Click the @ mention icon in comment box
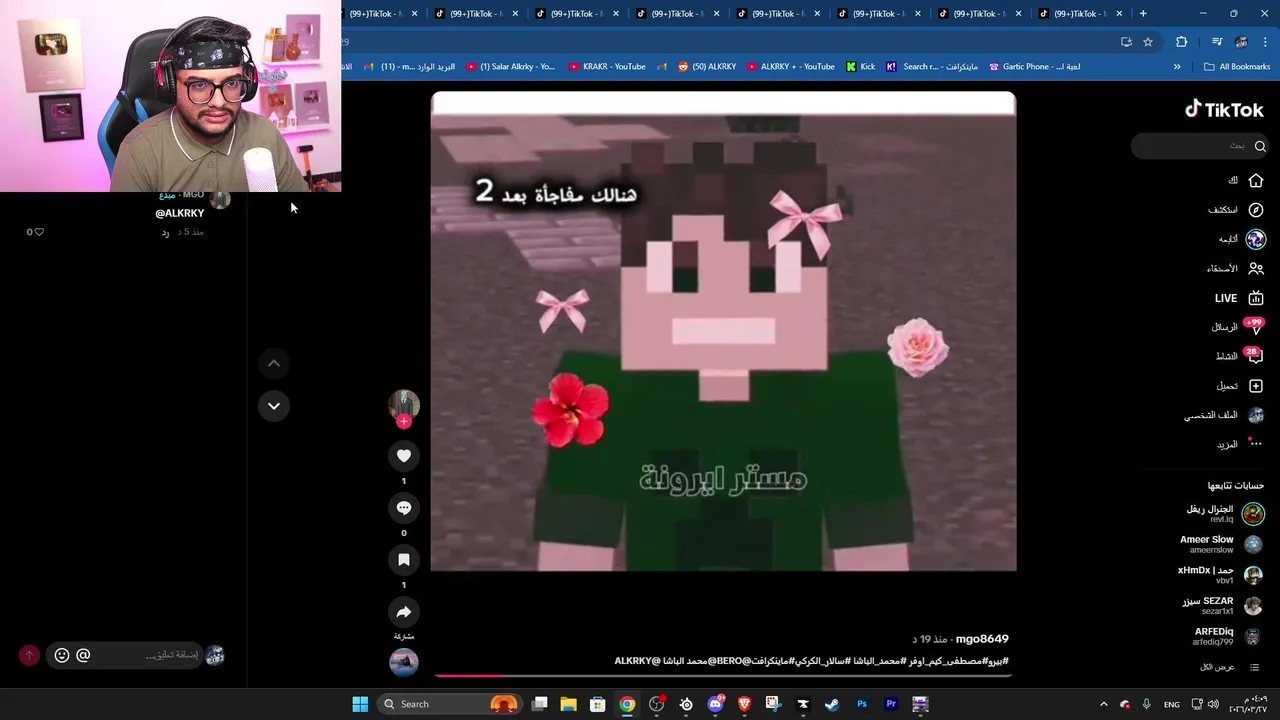Viewport: 1280px width, 720px height. tap(83, 655)
